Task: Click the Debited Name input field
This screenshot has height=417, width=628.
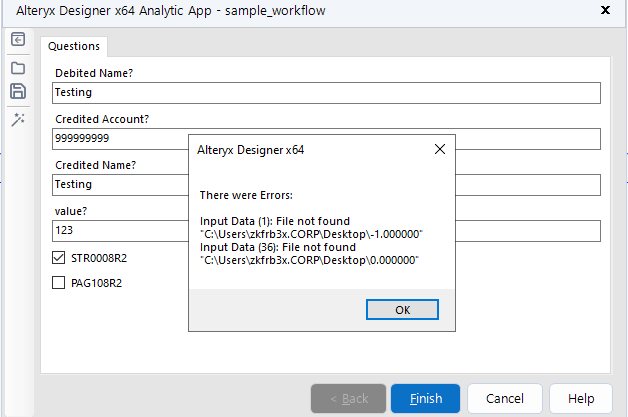Action: point(326,93)
